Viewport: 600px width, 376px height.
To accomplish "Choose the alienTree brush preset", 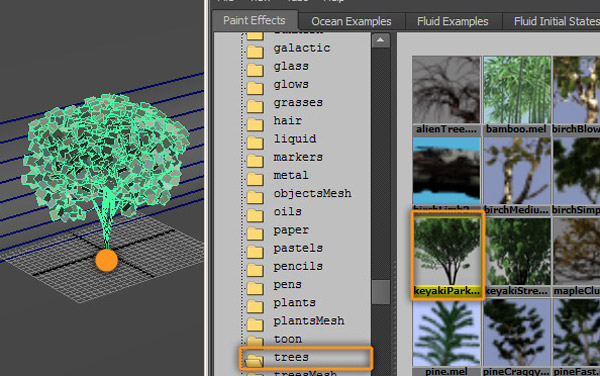I will 446,96.
